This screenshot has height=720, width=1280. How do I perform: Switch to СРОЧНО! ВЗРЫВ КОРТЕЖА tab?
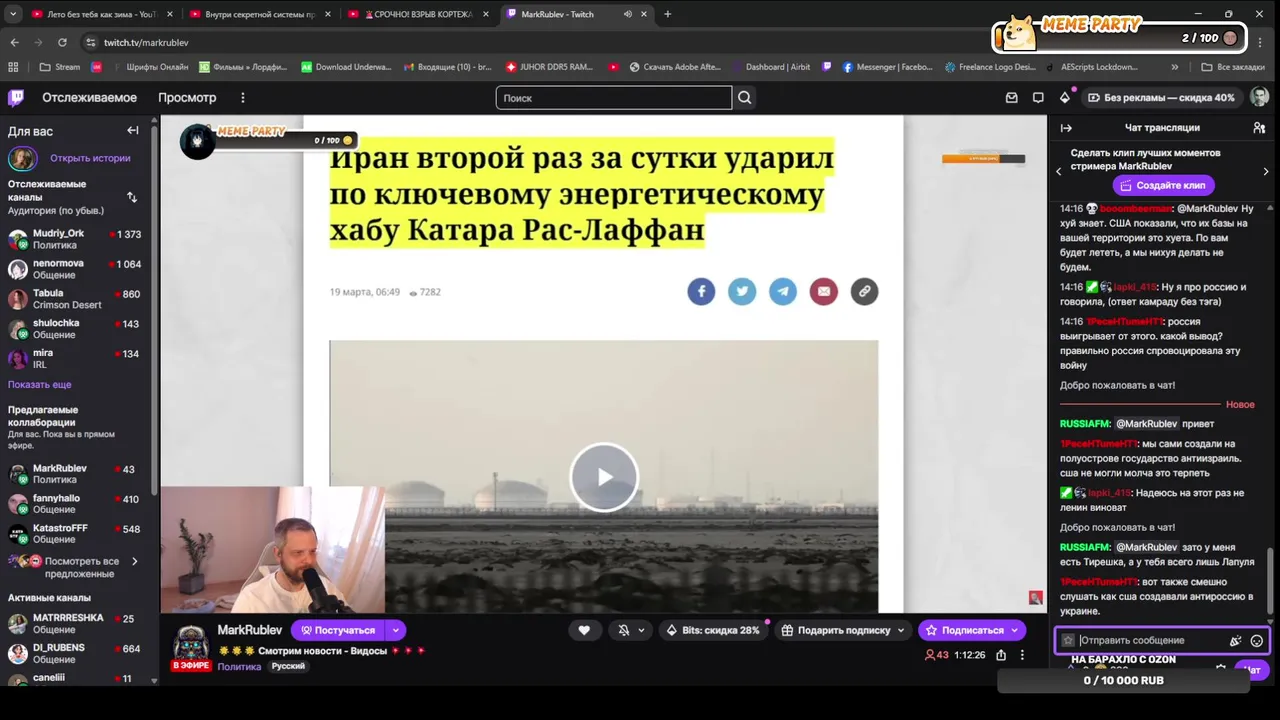pyautogui.click(x=416, y=14)
